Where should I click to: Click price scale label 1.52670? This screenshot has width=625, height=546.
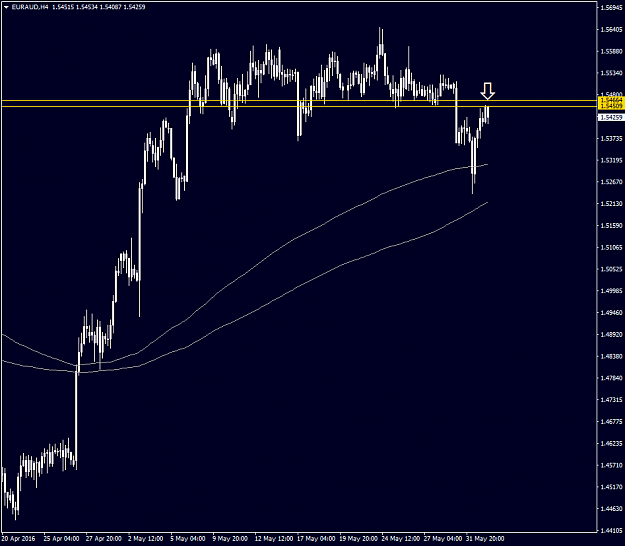pos(611,182)
